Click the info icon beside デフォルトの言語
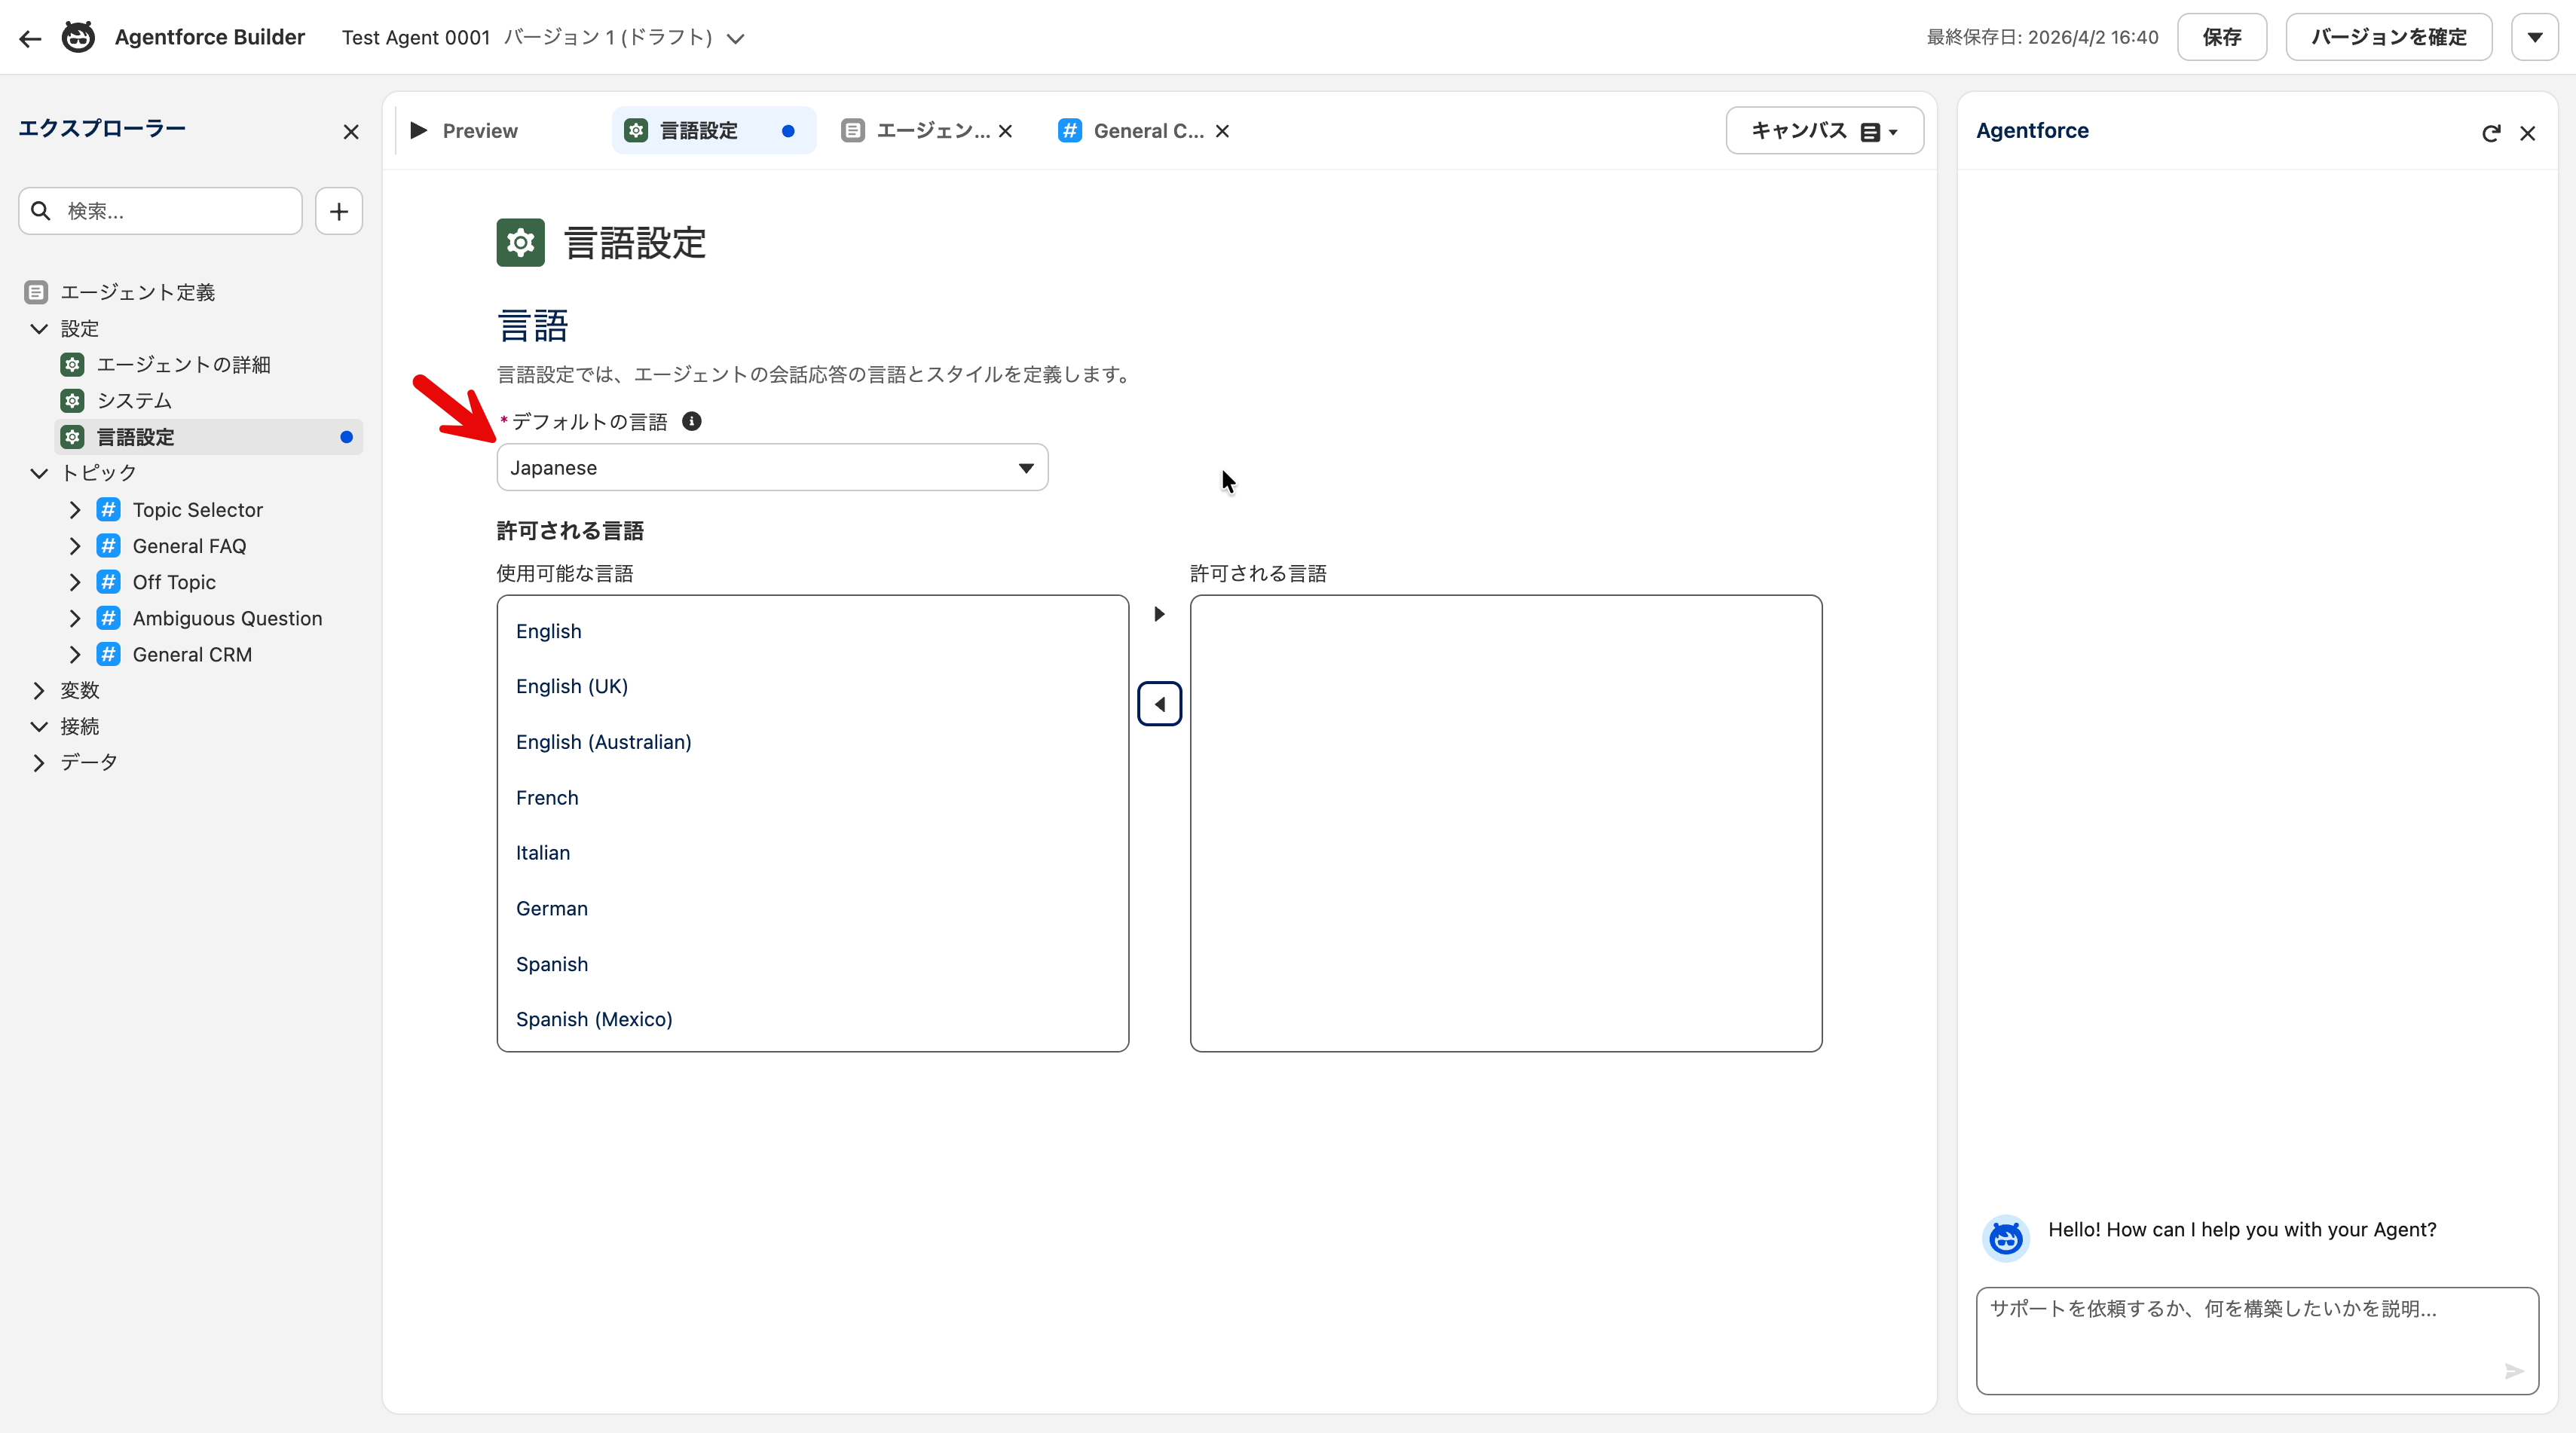The image size is (2576, 1433). coord(691,421)
